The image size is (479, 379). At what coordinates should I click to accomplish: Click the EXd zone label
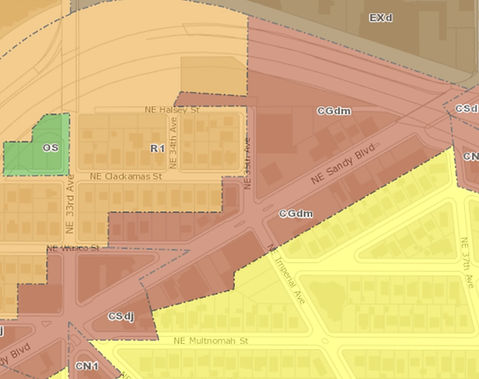point(381,17)
